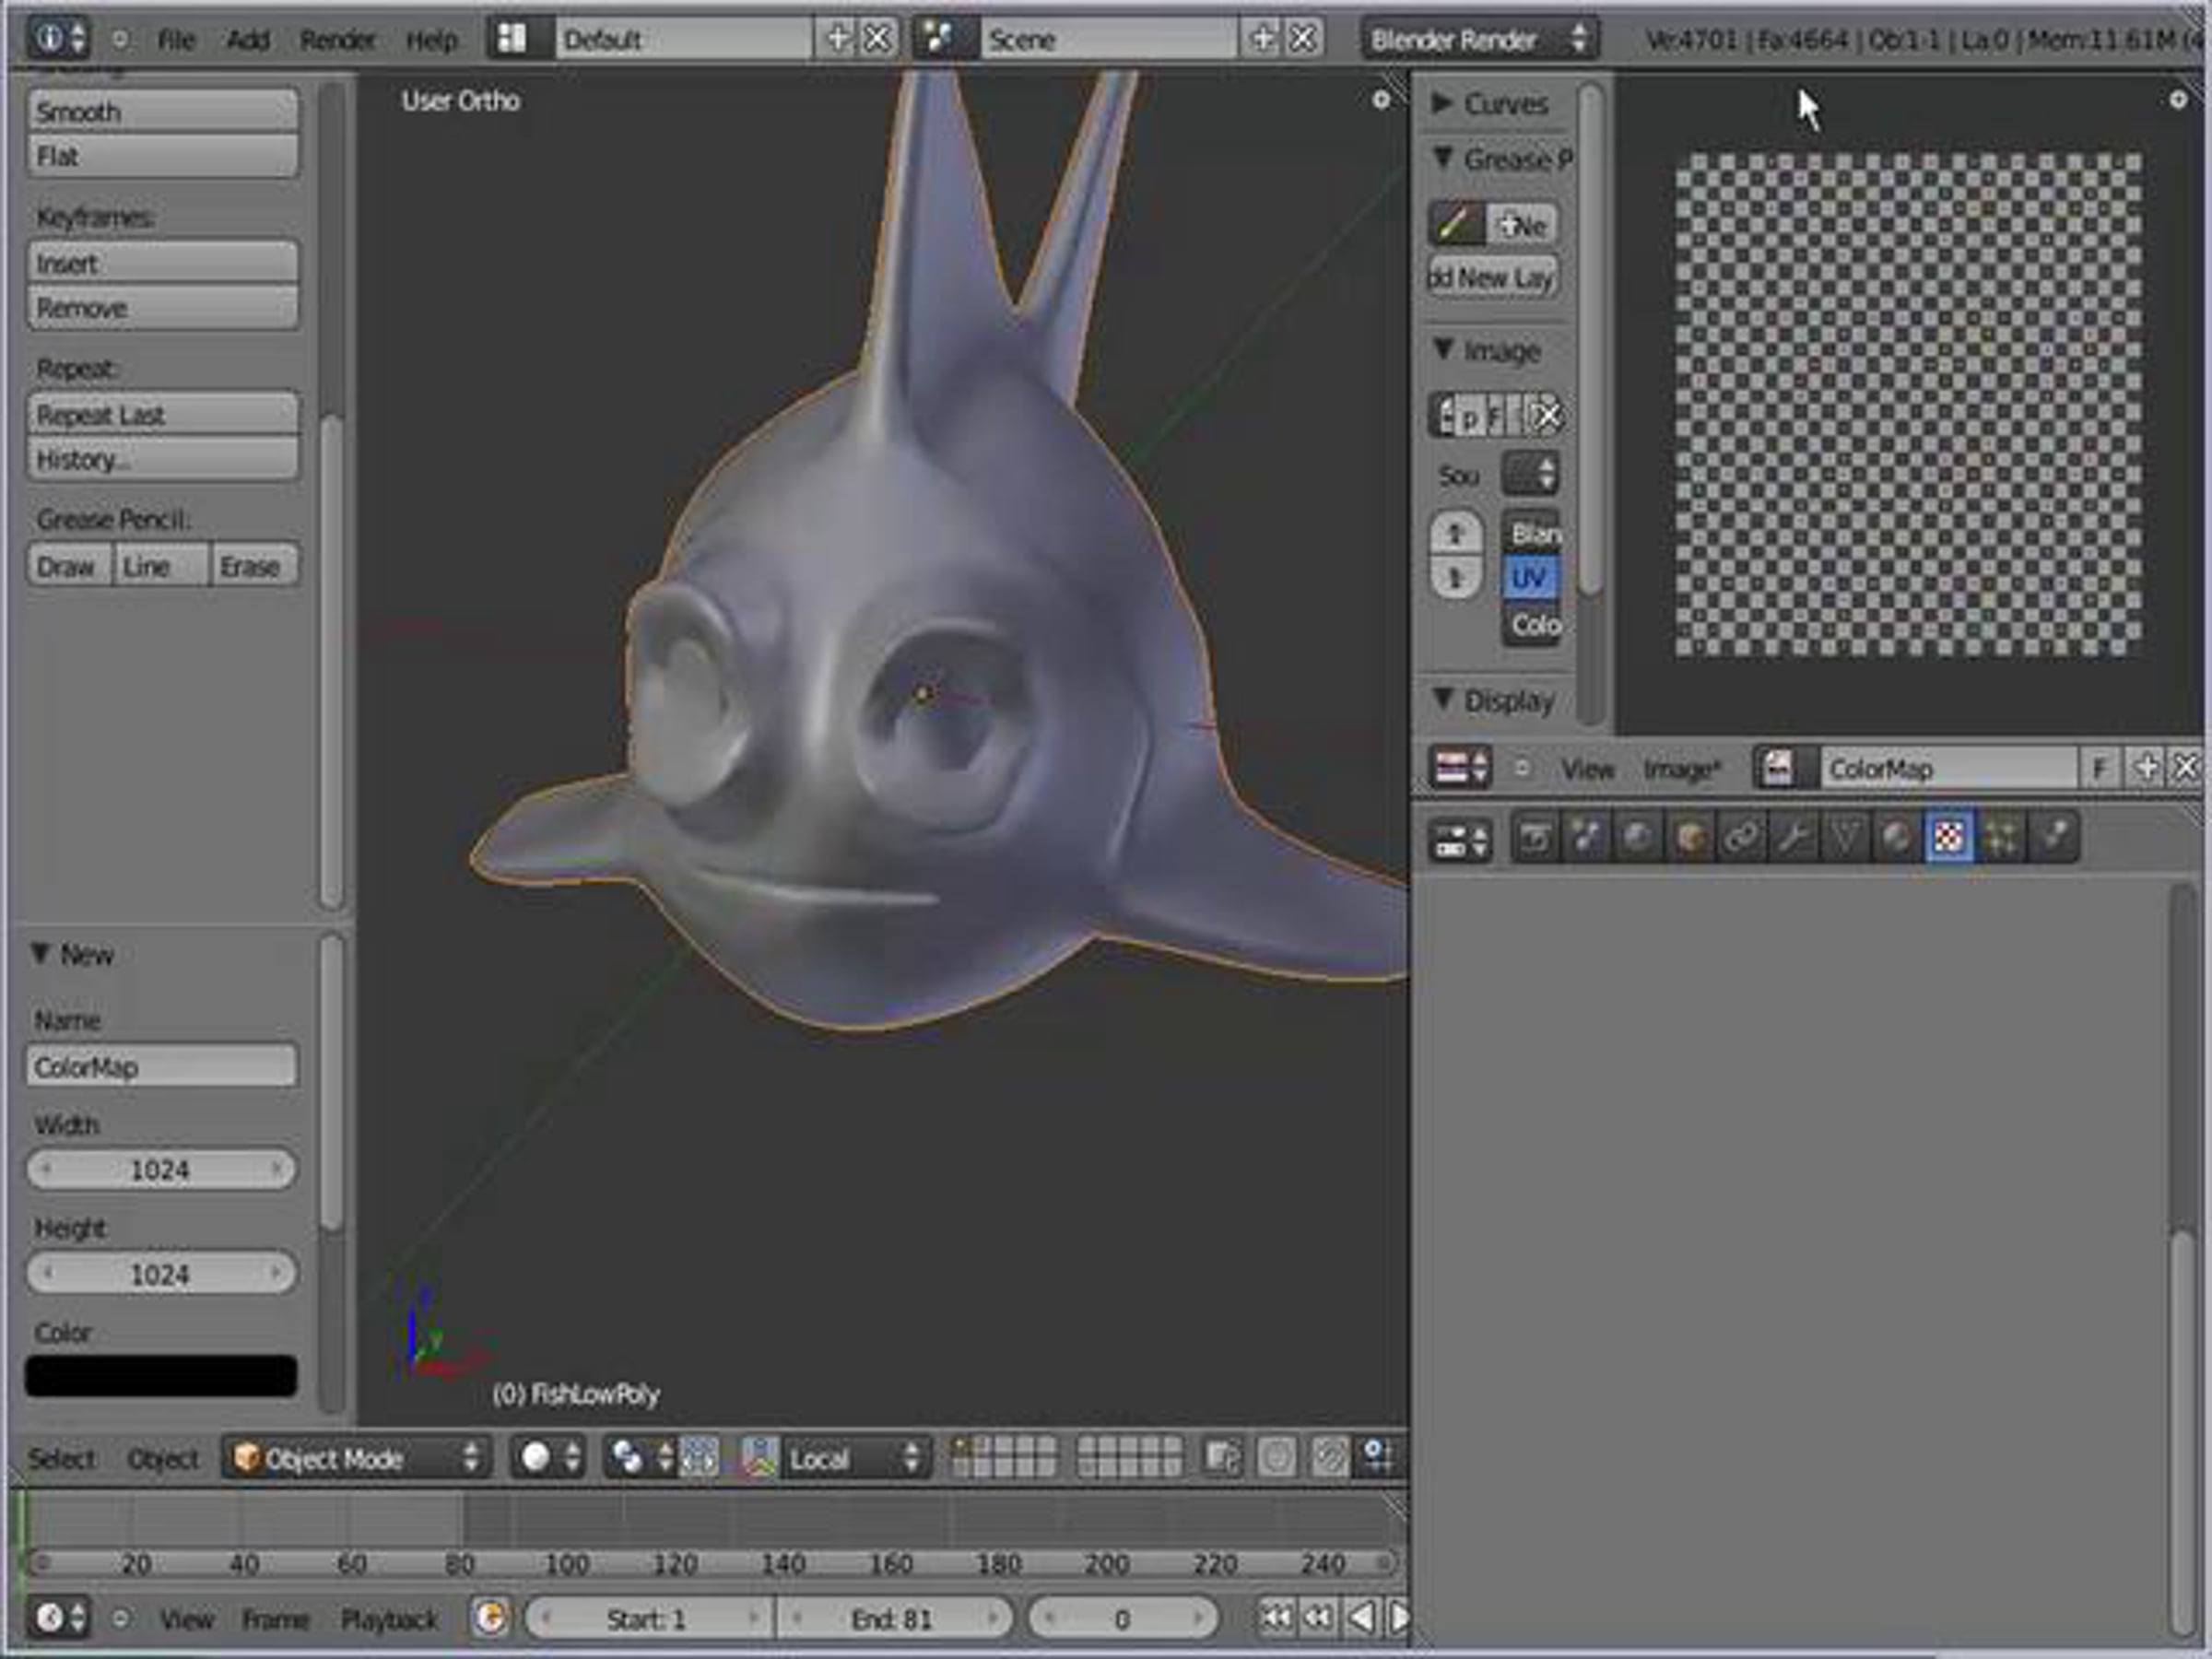Toggle the 3D manipulator widget button
2212x1659 pixels.
[x=759, y=1458]
